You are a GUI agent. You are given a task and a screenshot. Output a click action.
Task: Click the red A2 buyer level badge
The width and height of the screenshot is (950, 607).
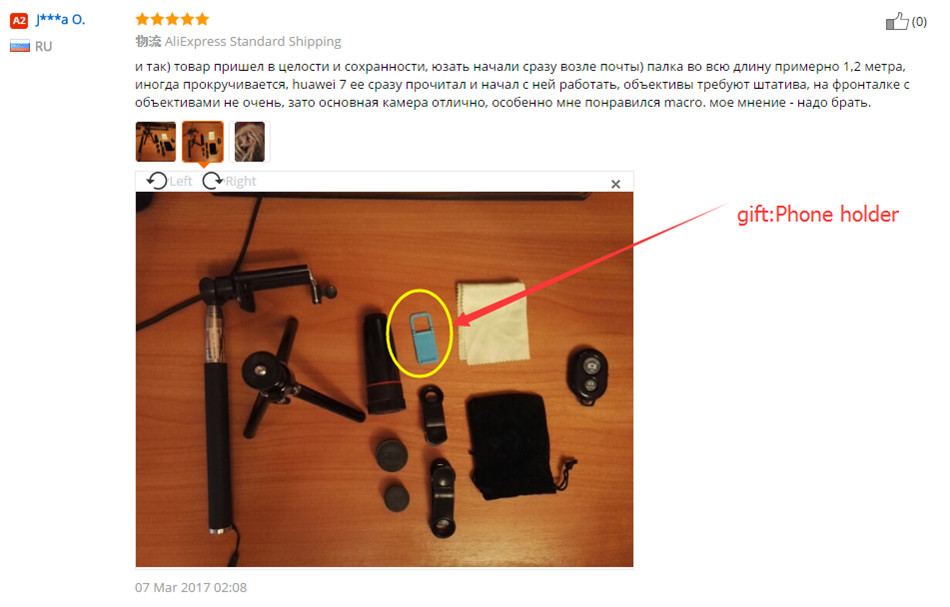click(x=19, y=21)
